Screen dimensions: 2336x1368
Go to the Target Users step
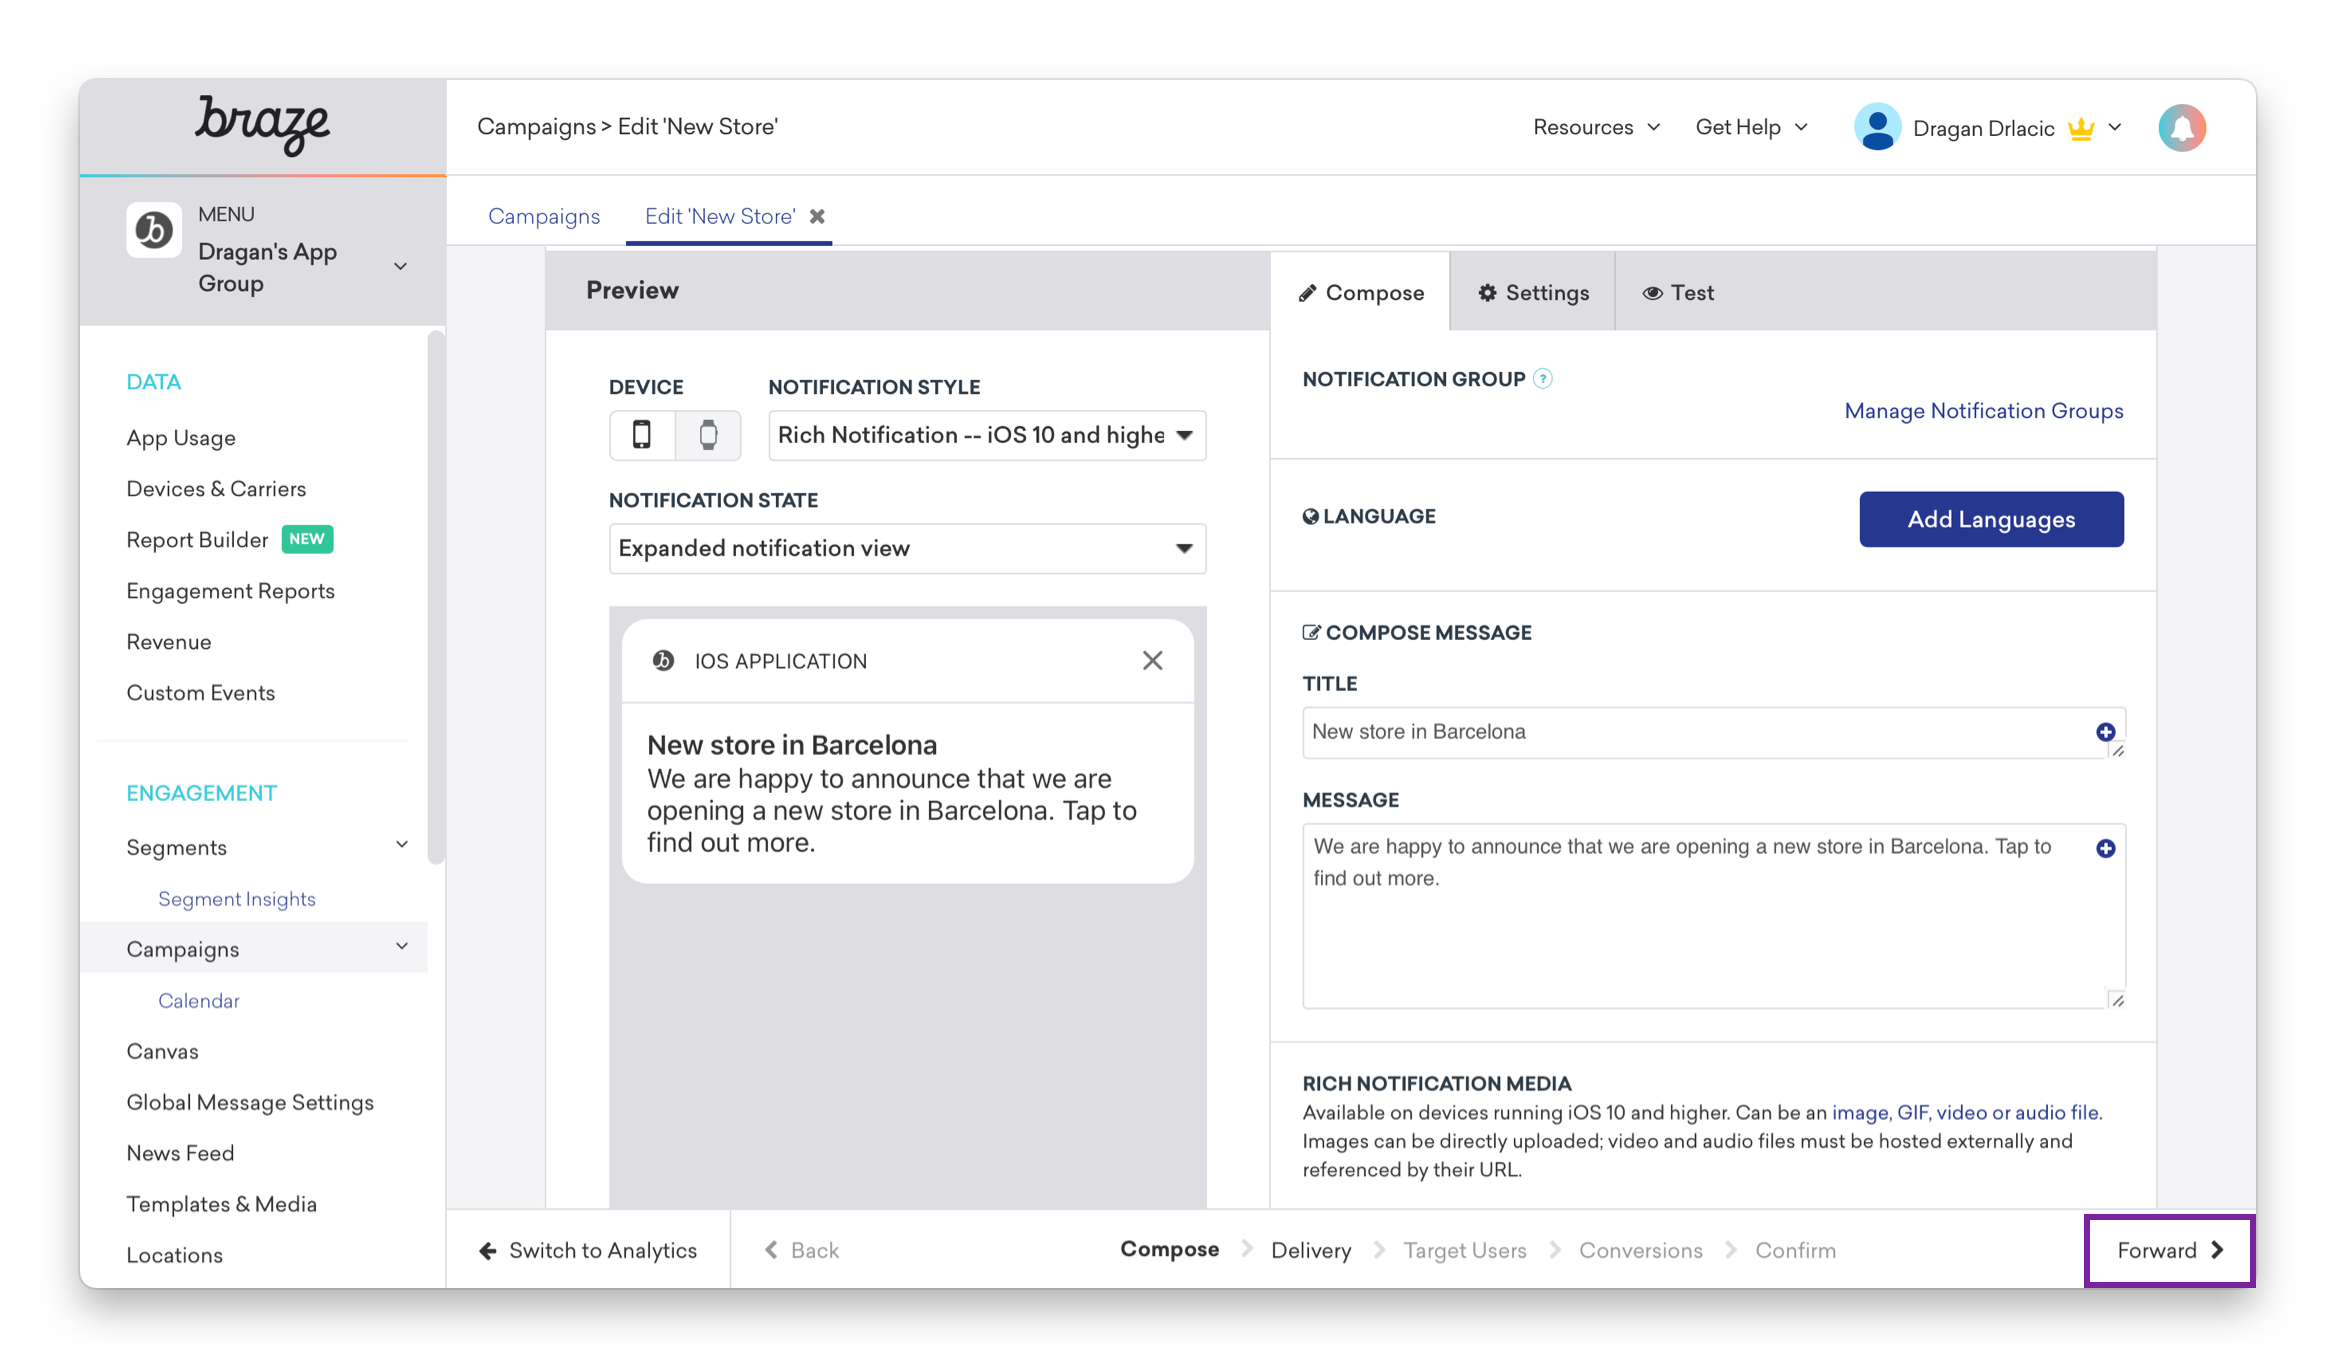coord(1465,1250)
